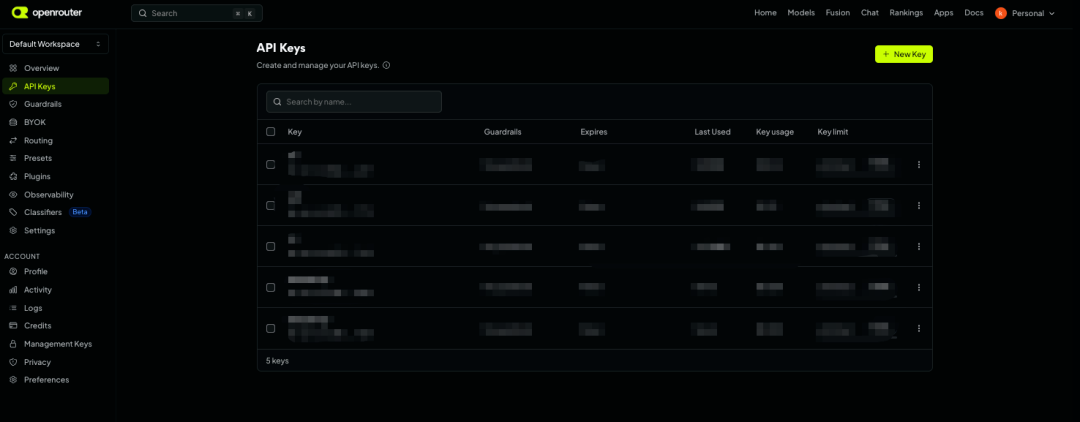
Task: Create a key with New Key button
Action: pyautogui.click(x=904, y=54)
